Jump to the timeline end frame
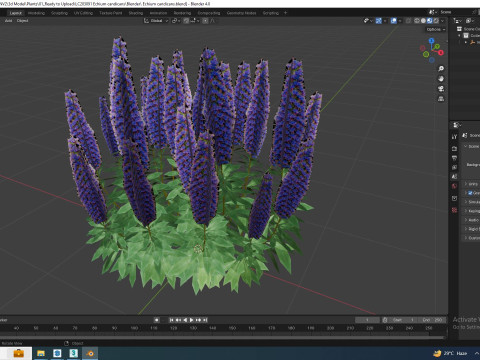 205,320
